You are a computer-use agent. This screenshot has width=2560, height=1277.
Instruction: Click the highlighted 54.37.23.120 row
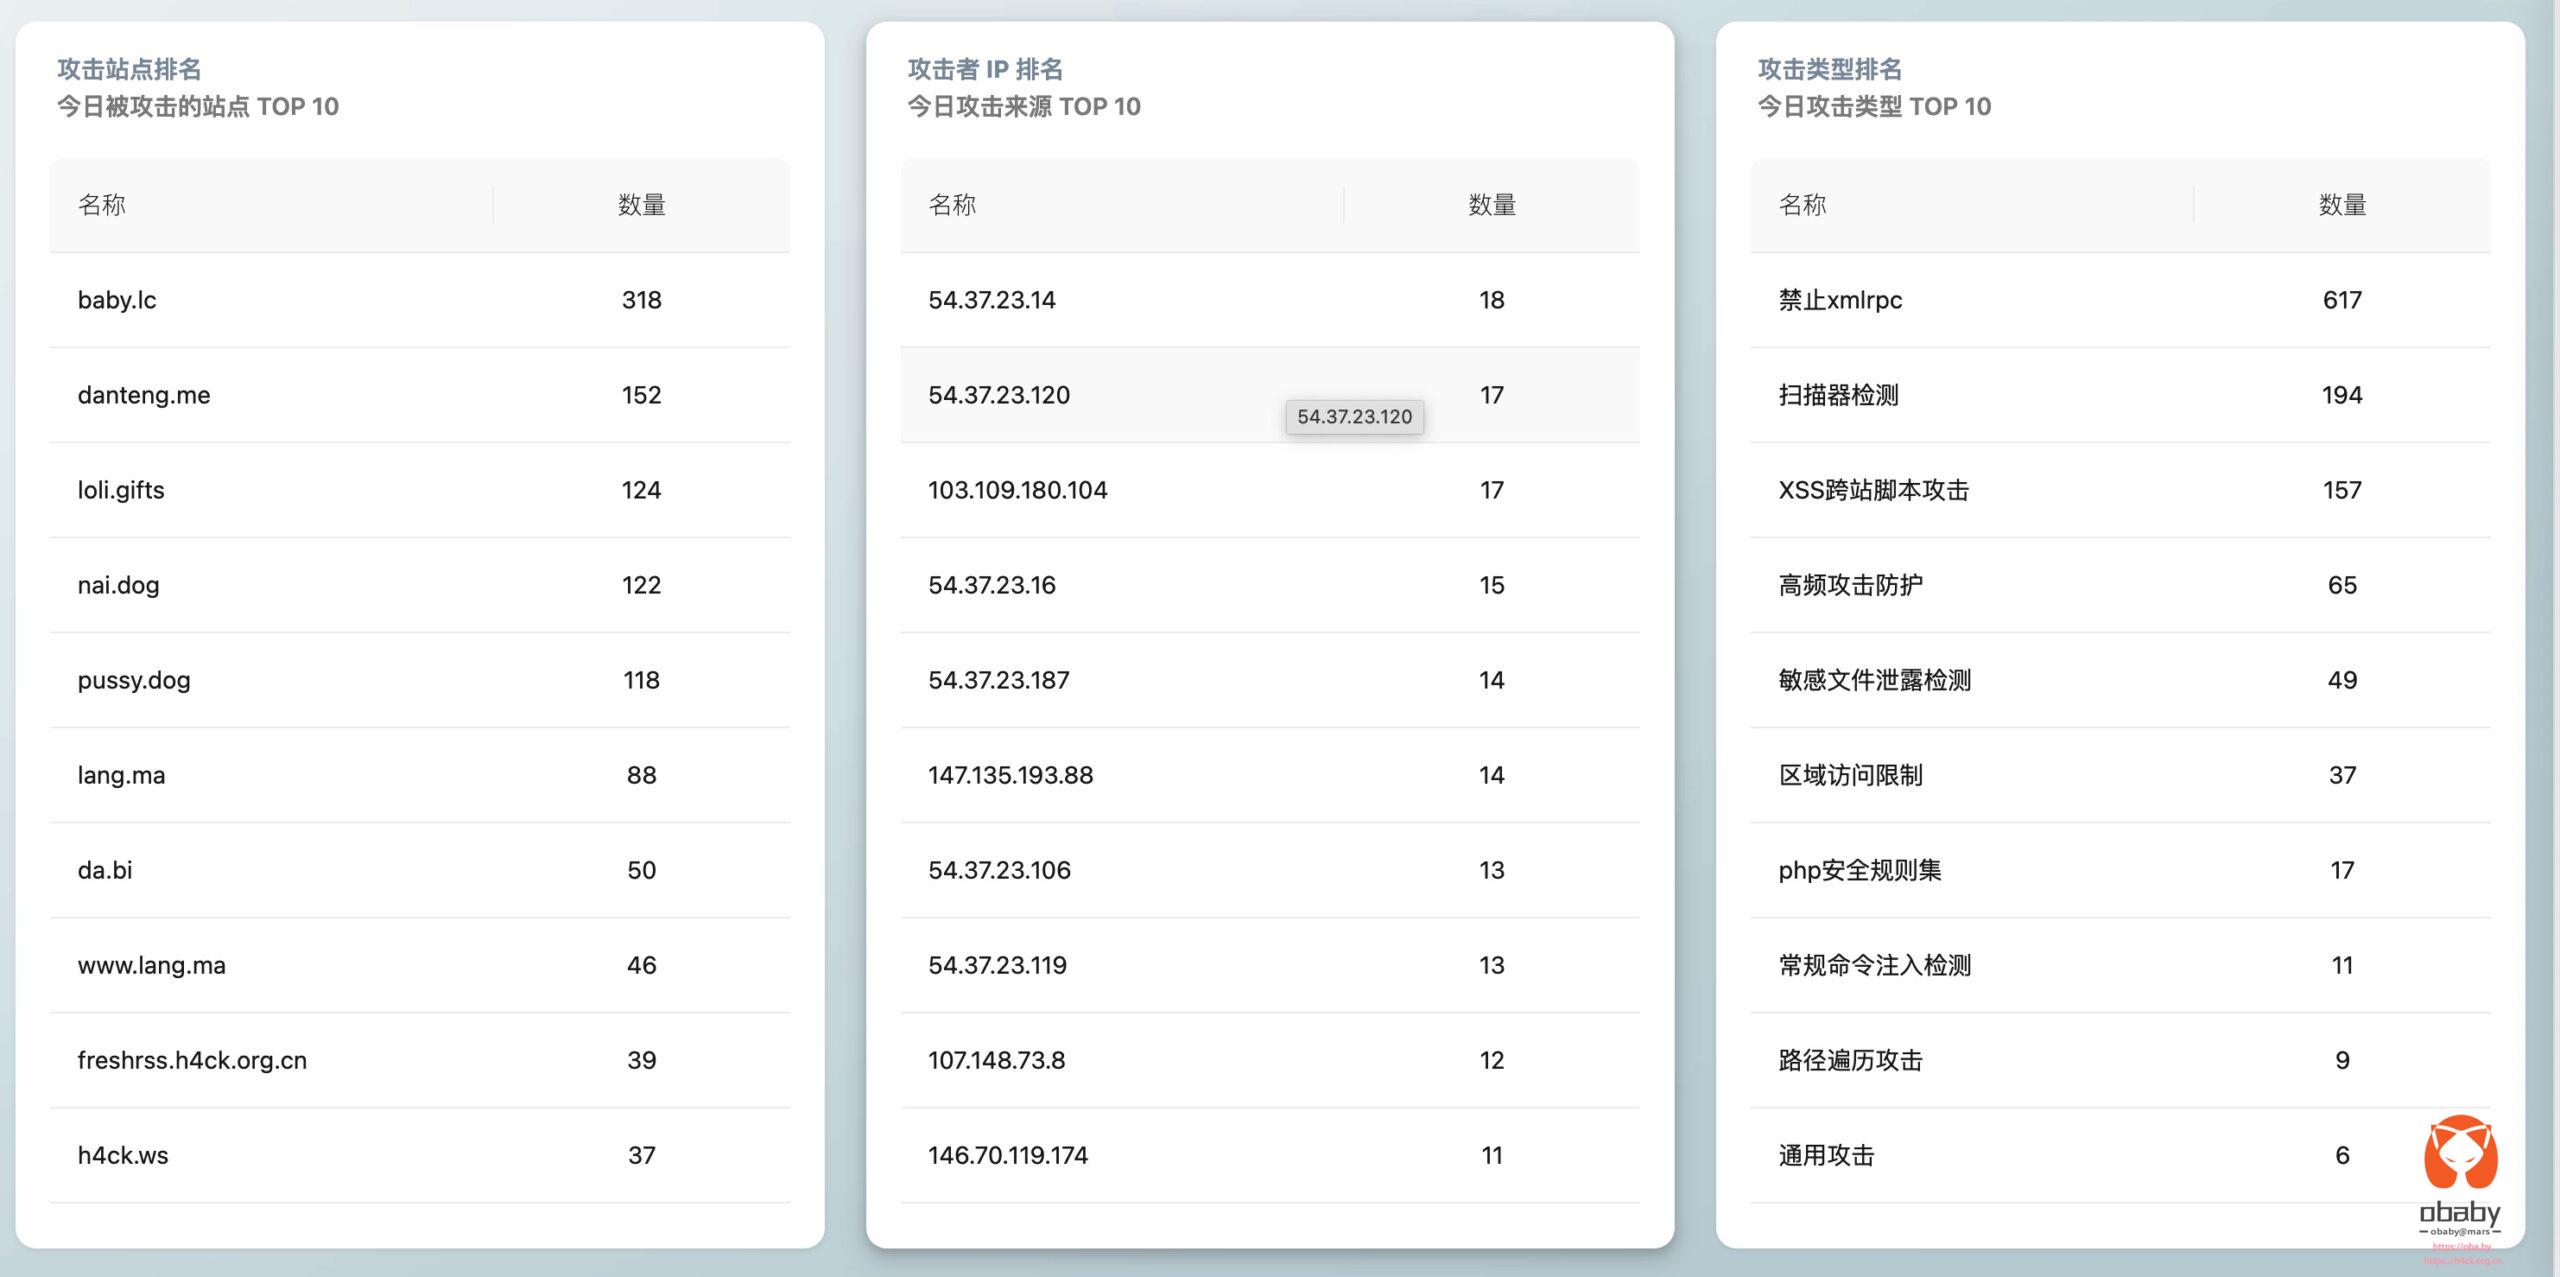click(998, 395)
